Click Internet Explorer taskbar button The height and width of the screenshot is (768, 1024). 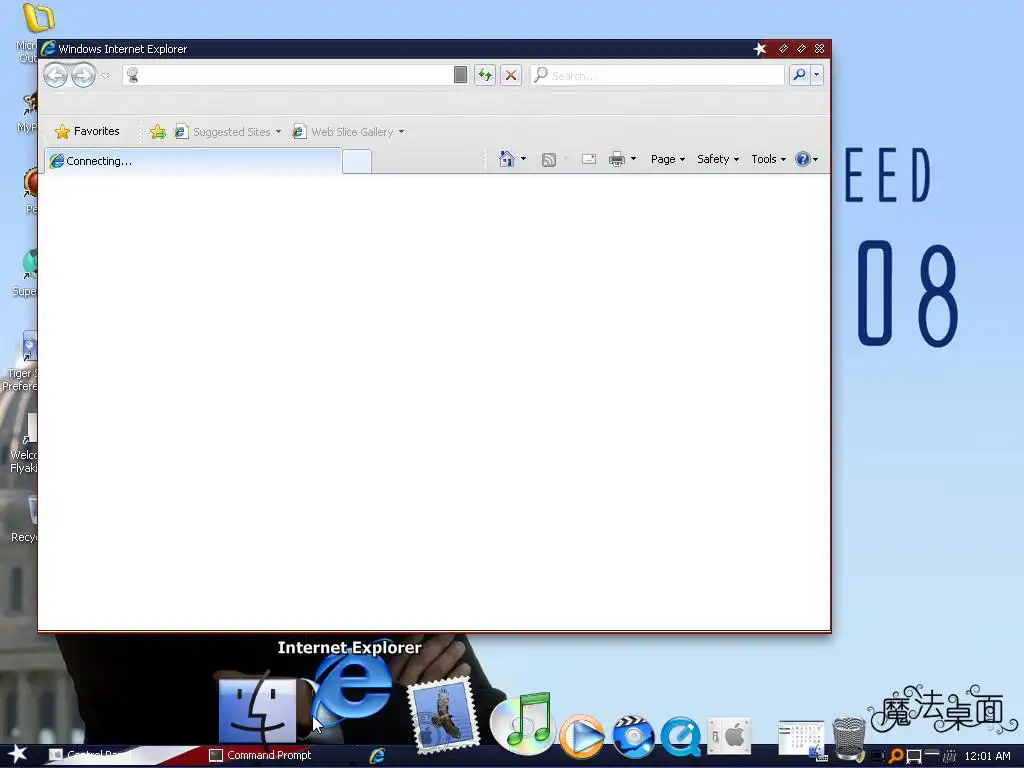pos(377,756)
